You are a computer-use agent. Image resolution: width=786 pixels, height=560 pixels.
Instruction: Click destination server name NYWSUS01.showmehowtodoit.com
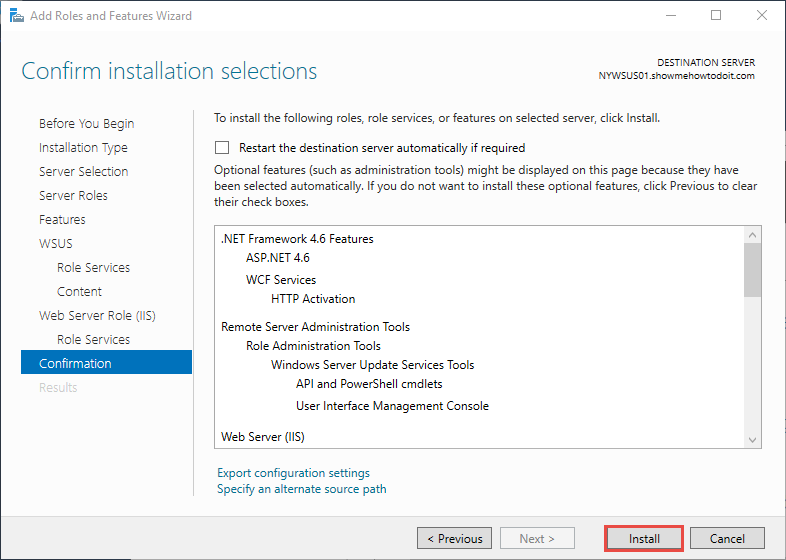676,76
